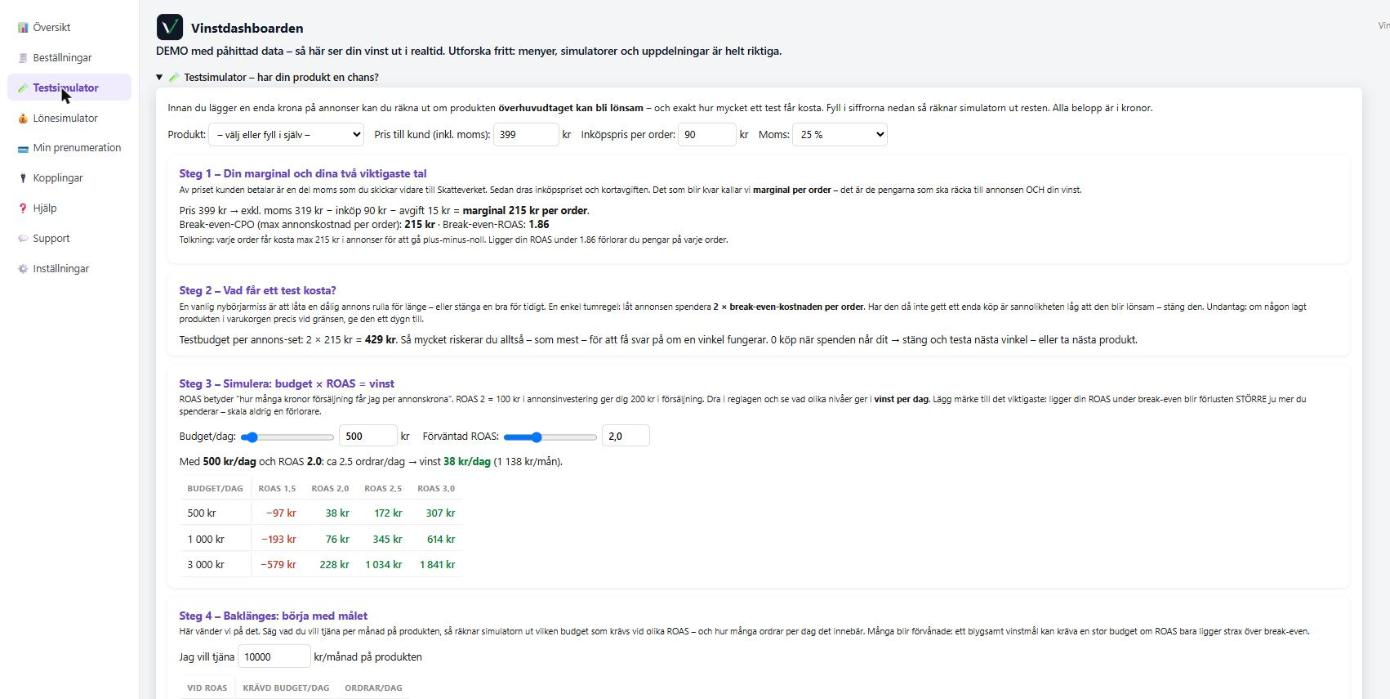Open Lönesimulator from the sidebar

click(x=69, y=118)
